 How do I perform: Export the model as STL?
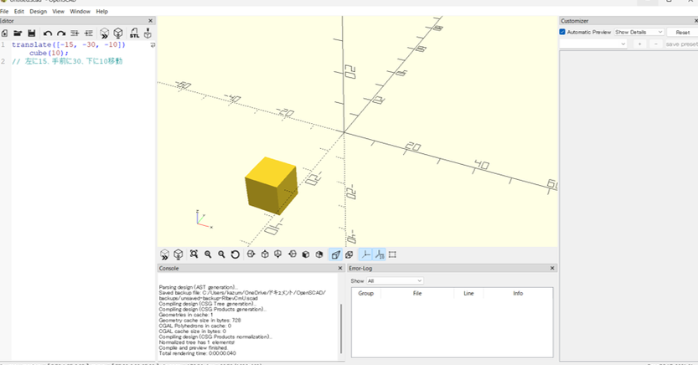click(x=134, y=33)
